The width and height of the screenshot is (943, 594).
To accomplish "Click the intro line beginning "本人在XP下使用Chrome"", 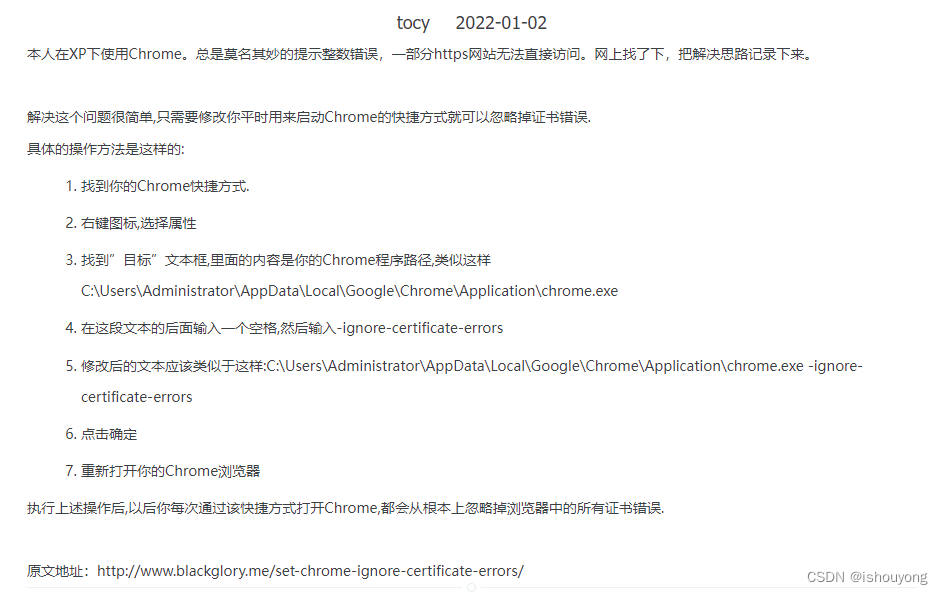I will 419,54.
